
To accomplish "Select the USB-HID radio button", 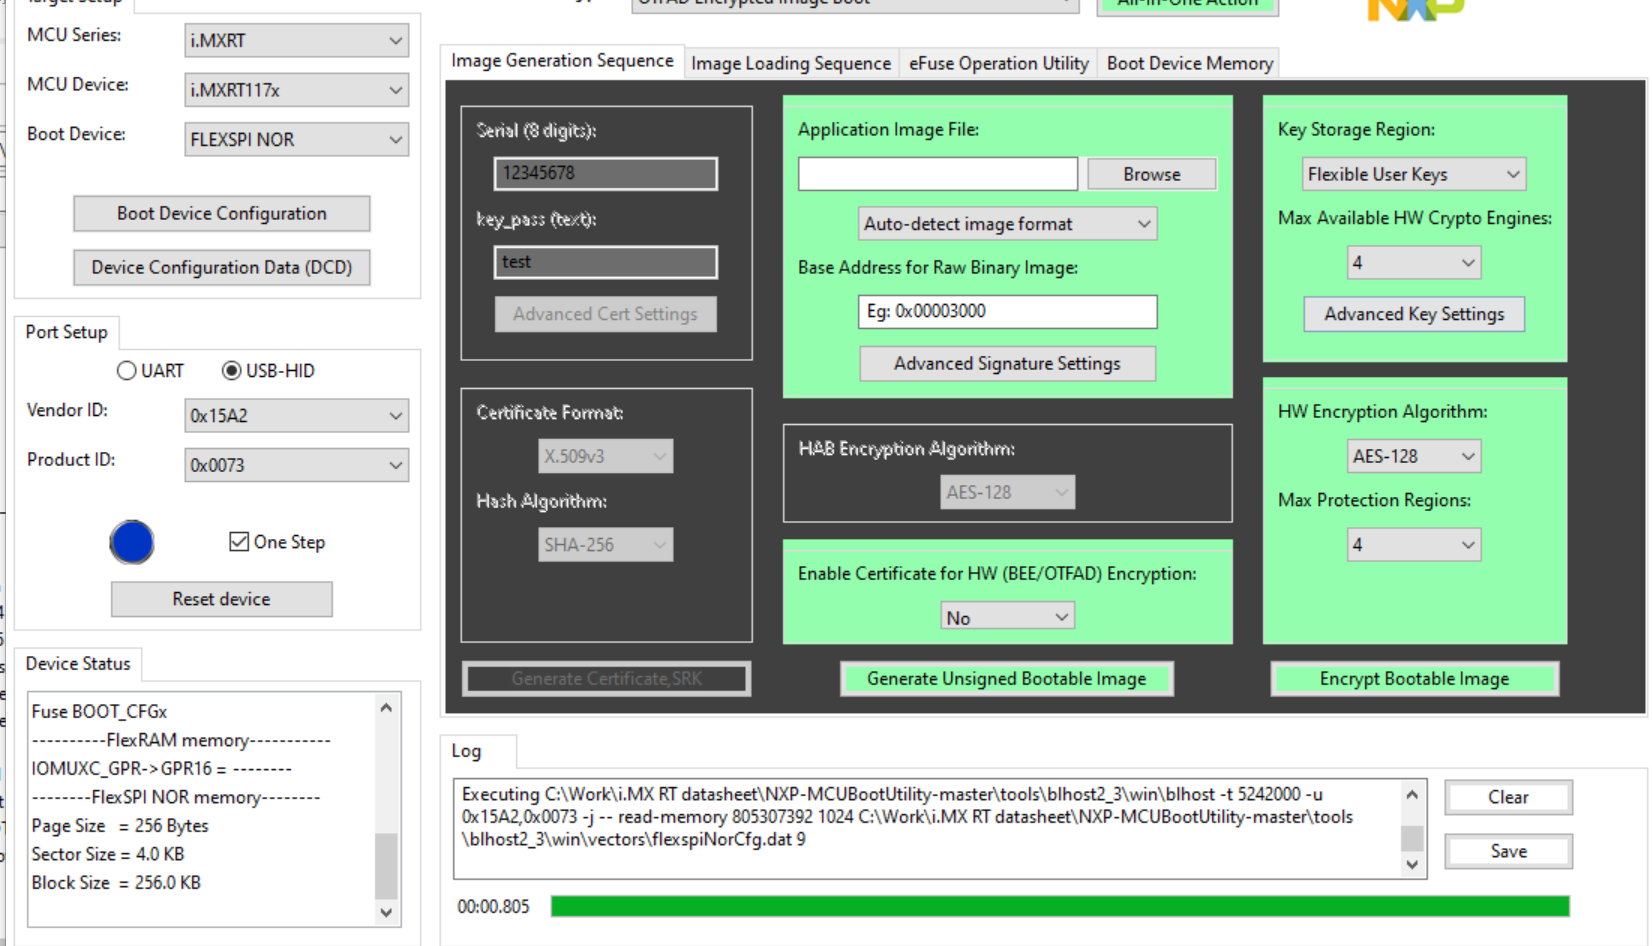I will coord(268,371).
